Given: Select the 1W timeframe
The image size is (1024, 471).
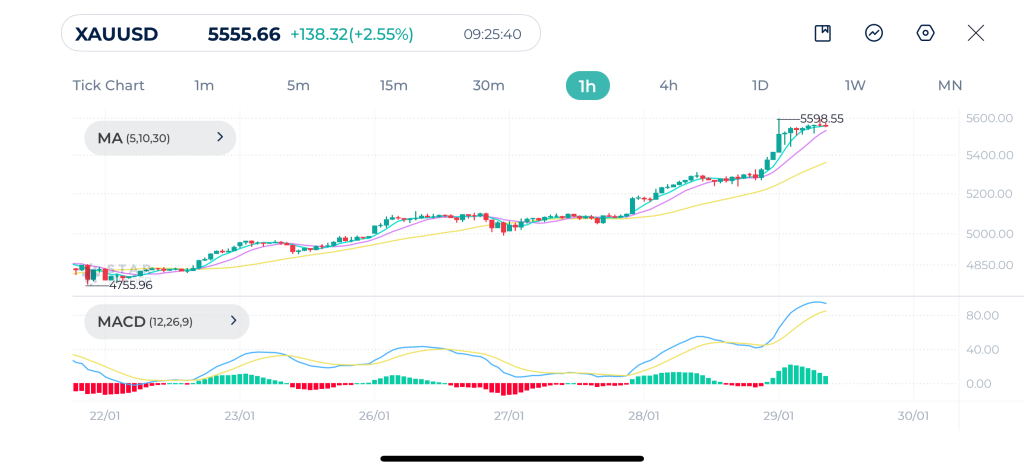Looking at the screenshot, I should (855, 86).
